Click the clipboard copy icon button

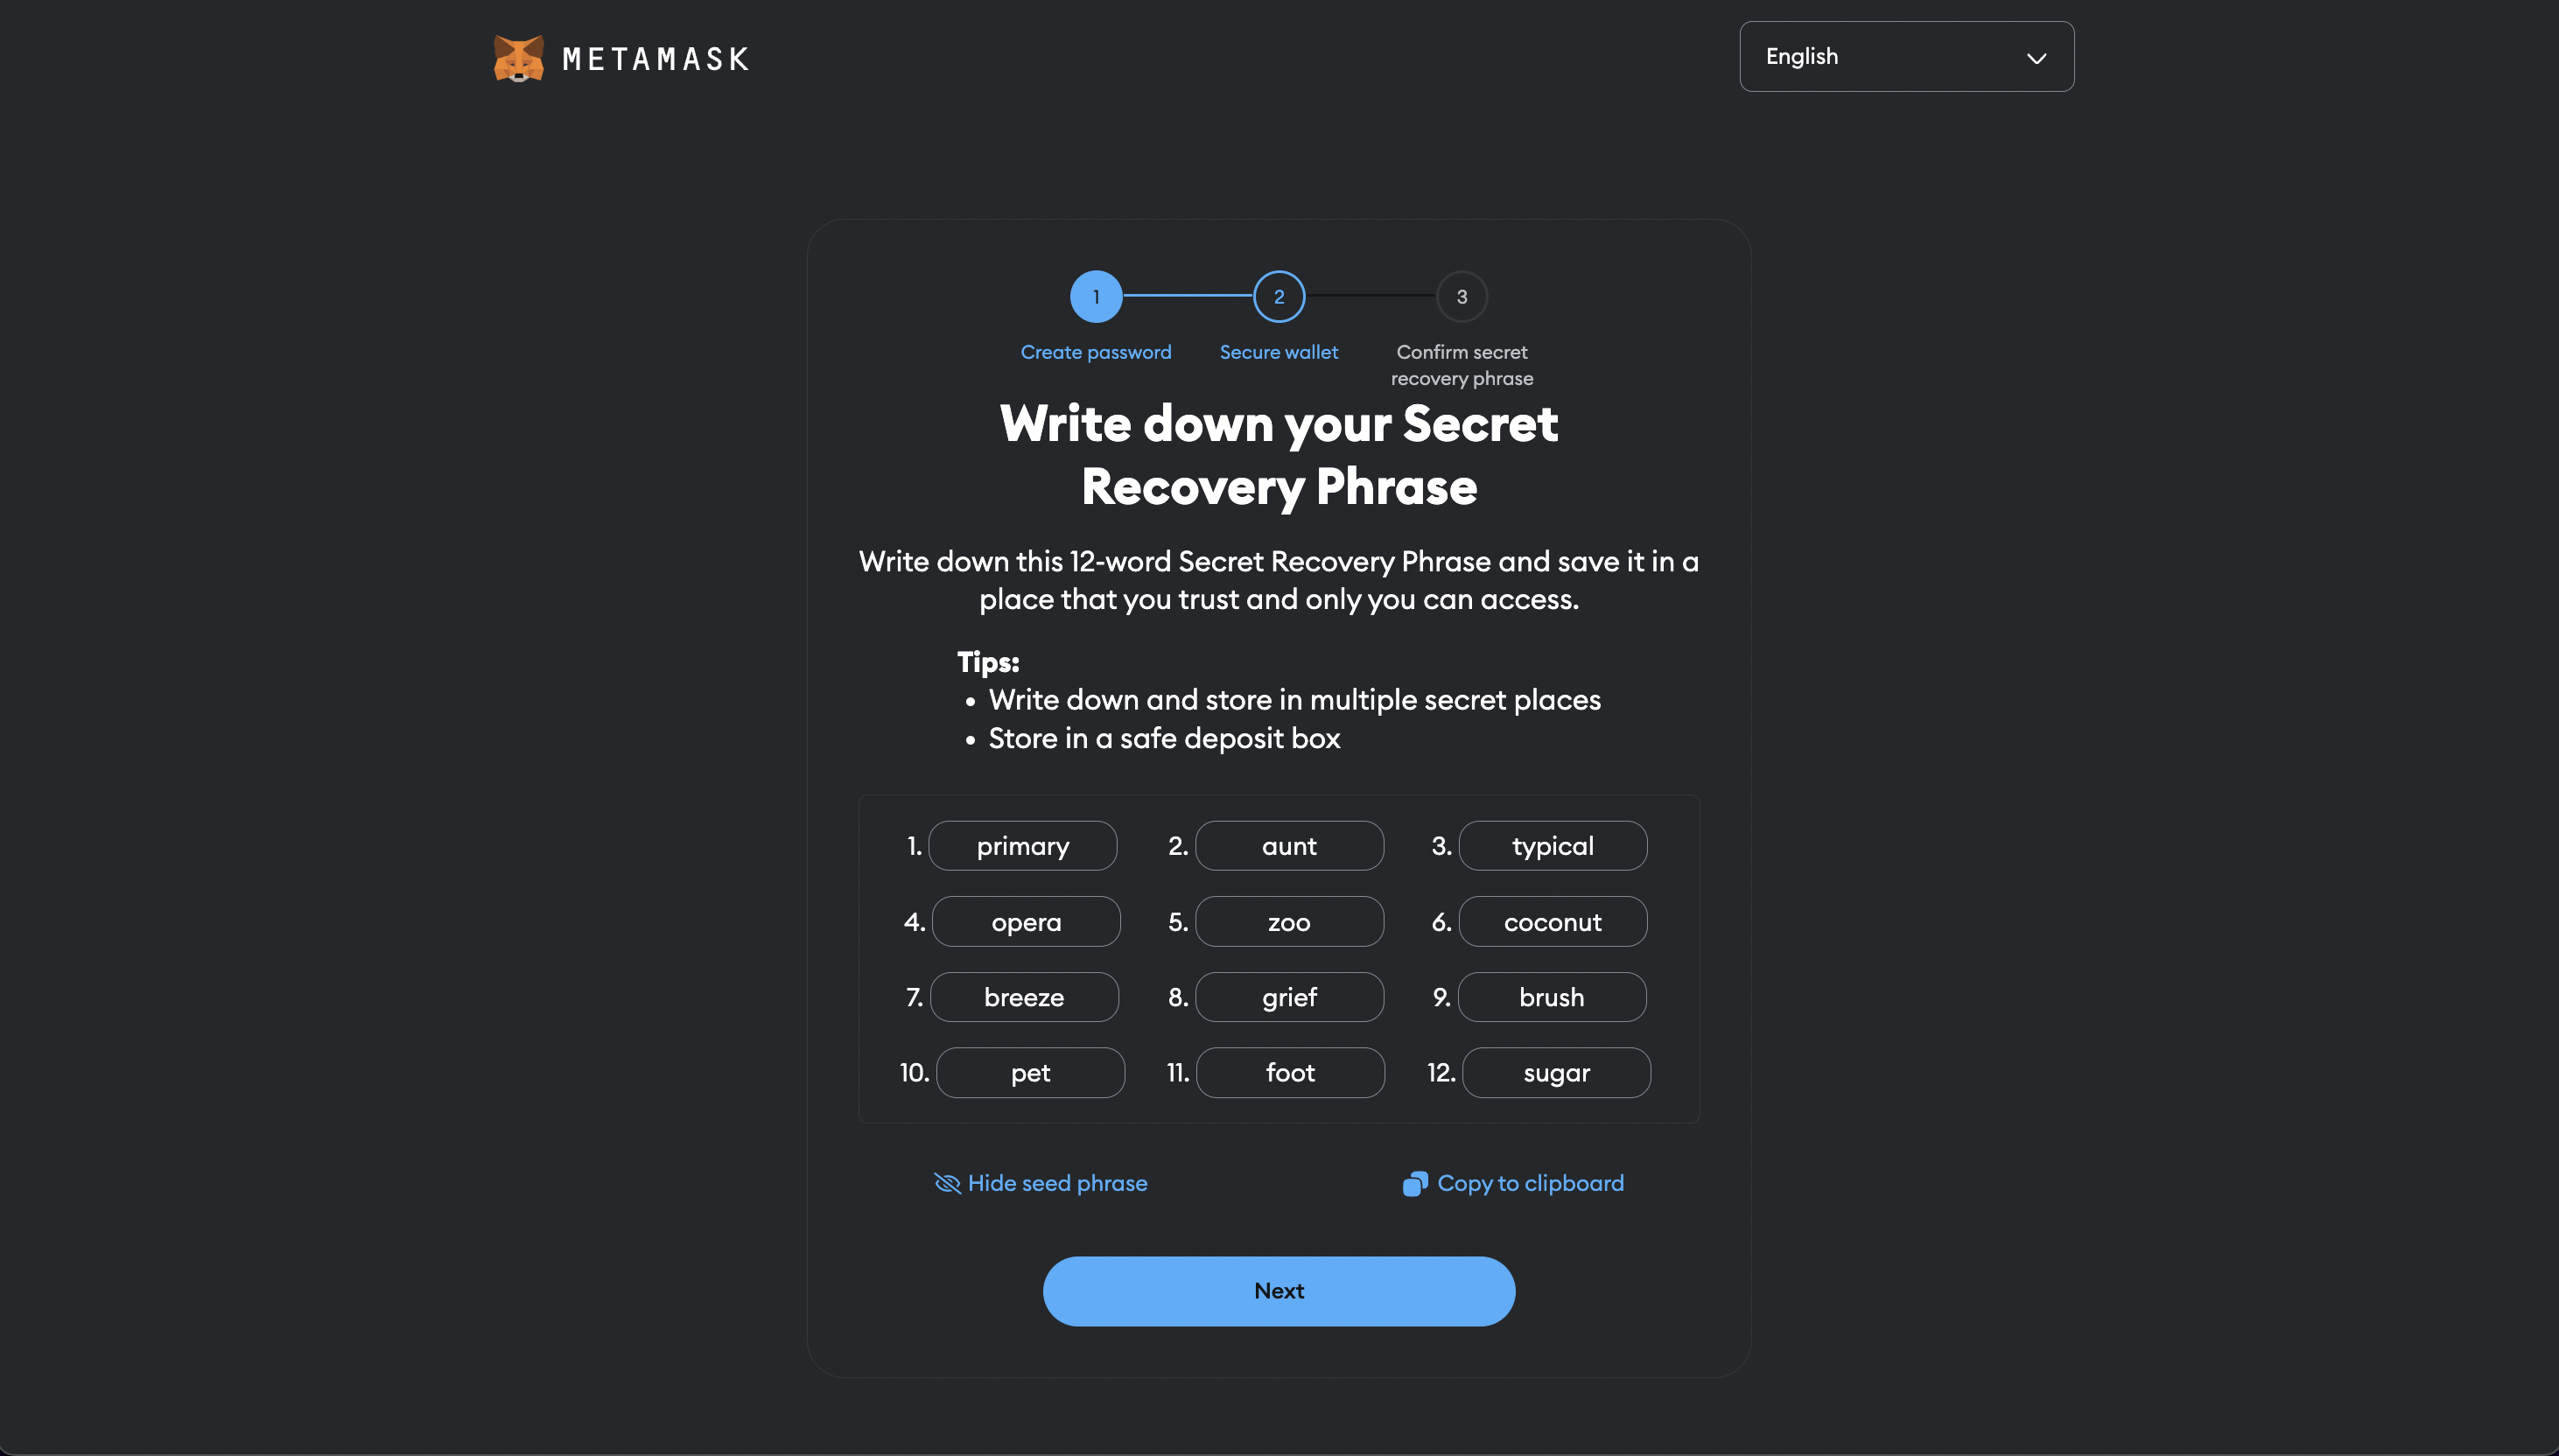pos(1415,1184)
